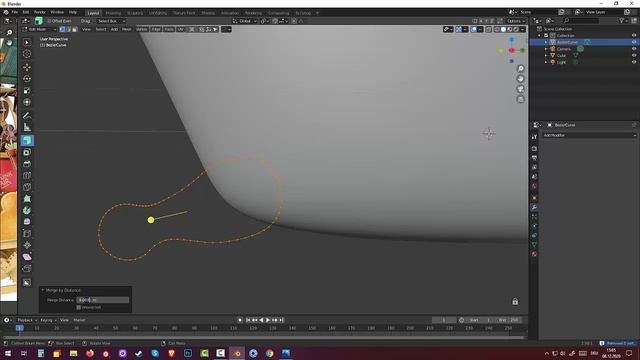Open the Edit Mode dropdown
The image size is (640, 360).
tap(39, 29)
